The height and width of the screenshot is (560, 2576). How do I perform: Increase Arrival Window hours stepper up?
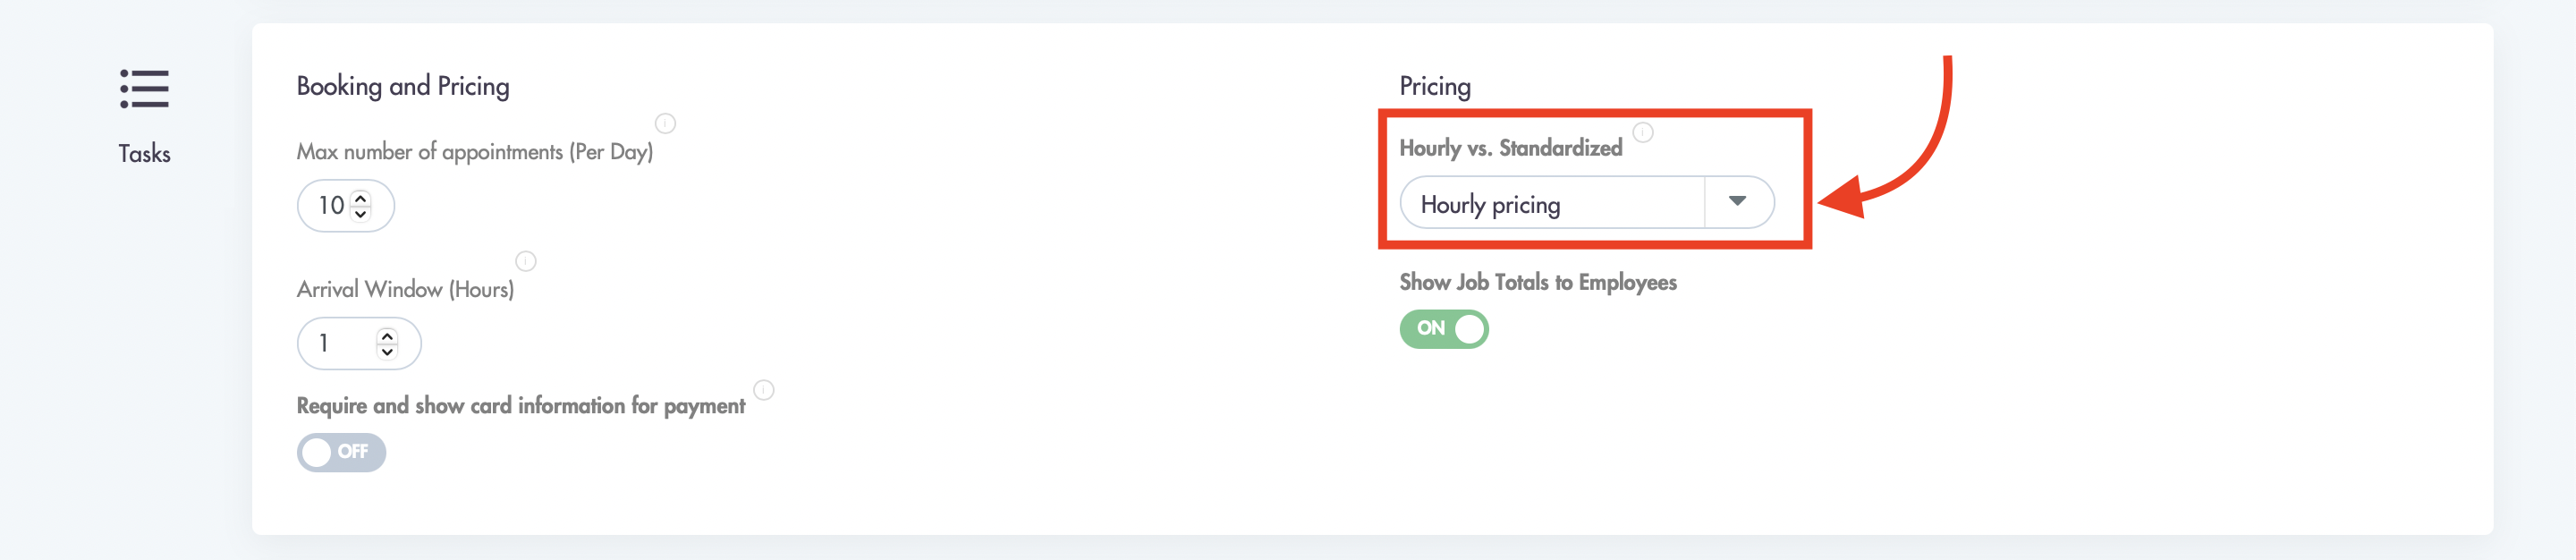point(387,335)
